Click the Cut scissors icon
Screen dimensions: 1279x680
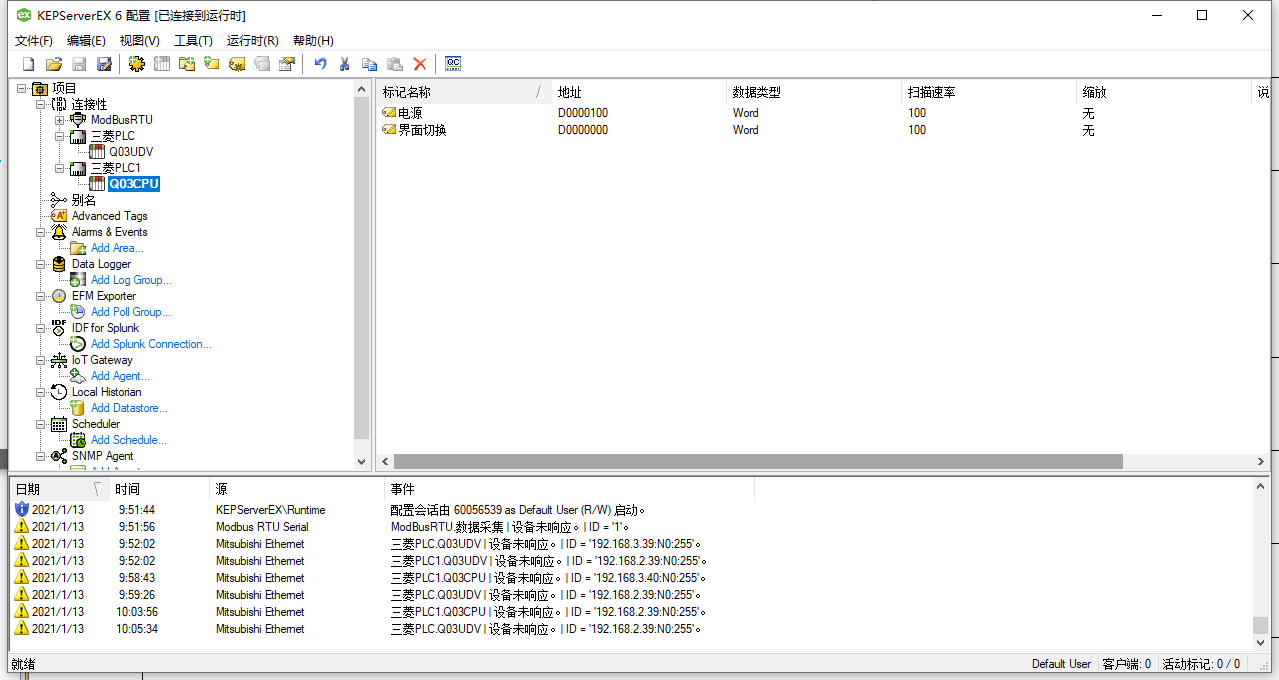(345, 64)
